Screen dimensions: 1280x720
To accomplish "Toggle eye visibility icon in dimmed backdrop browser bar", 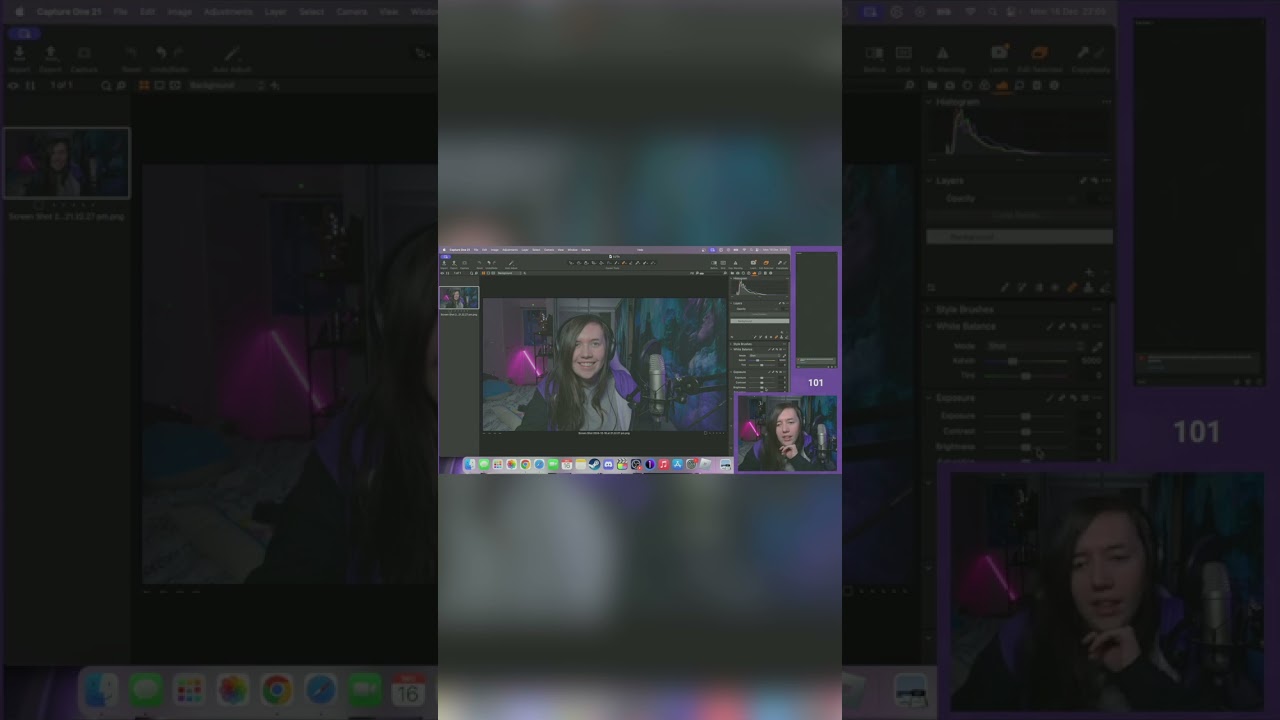I will click(13, 86).
